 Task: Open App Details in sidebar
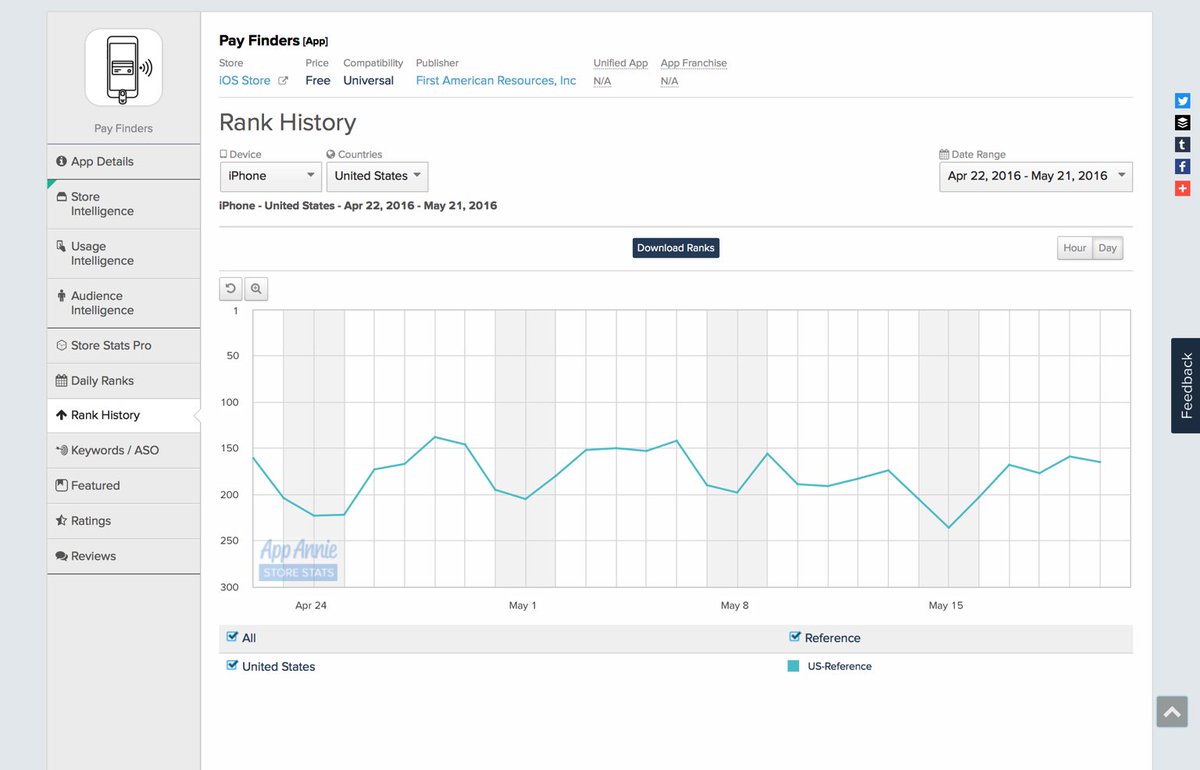(x=123, y=161)
